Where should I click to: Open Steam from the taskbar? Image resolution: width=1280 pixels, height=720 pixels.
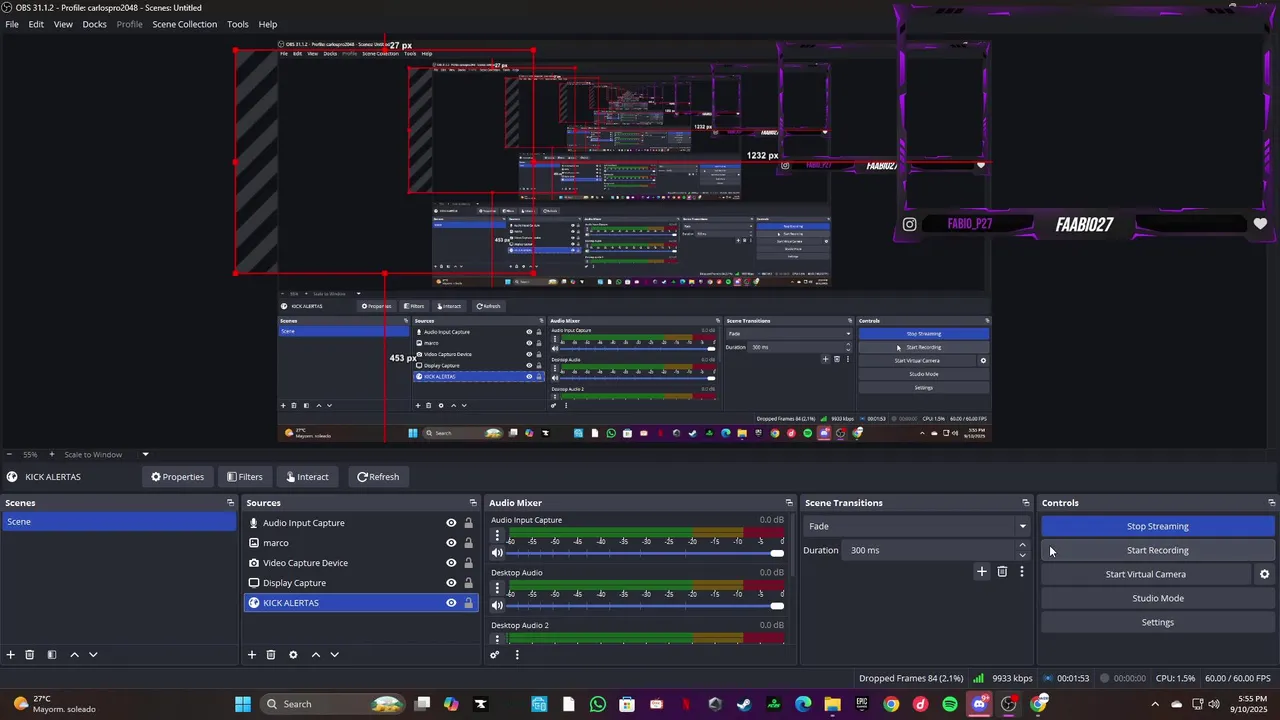744,704
